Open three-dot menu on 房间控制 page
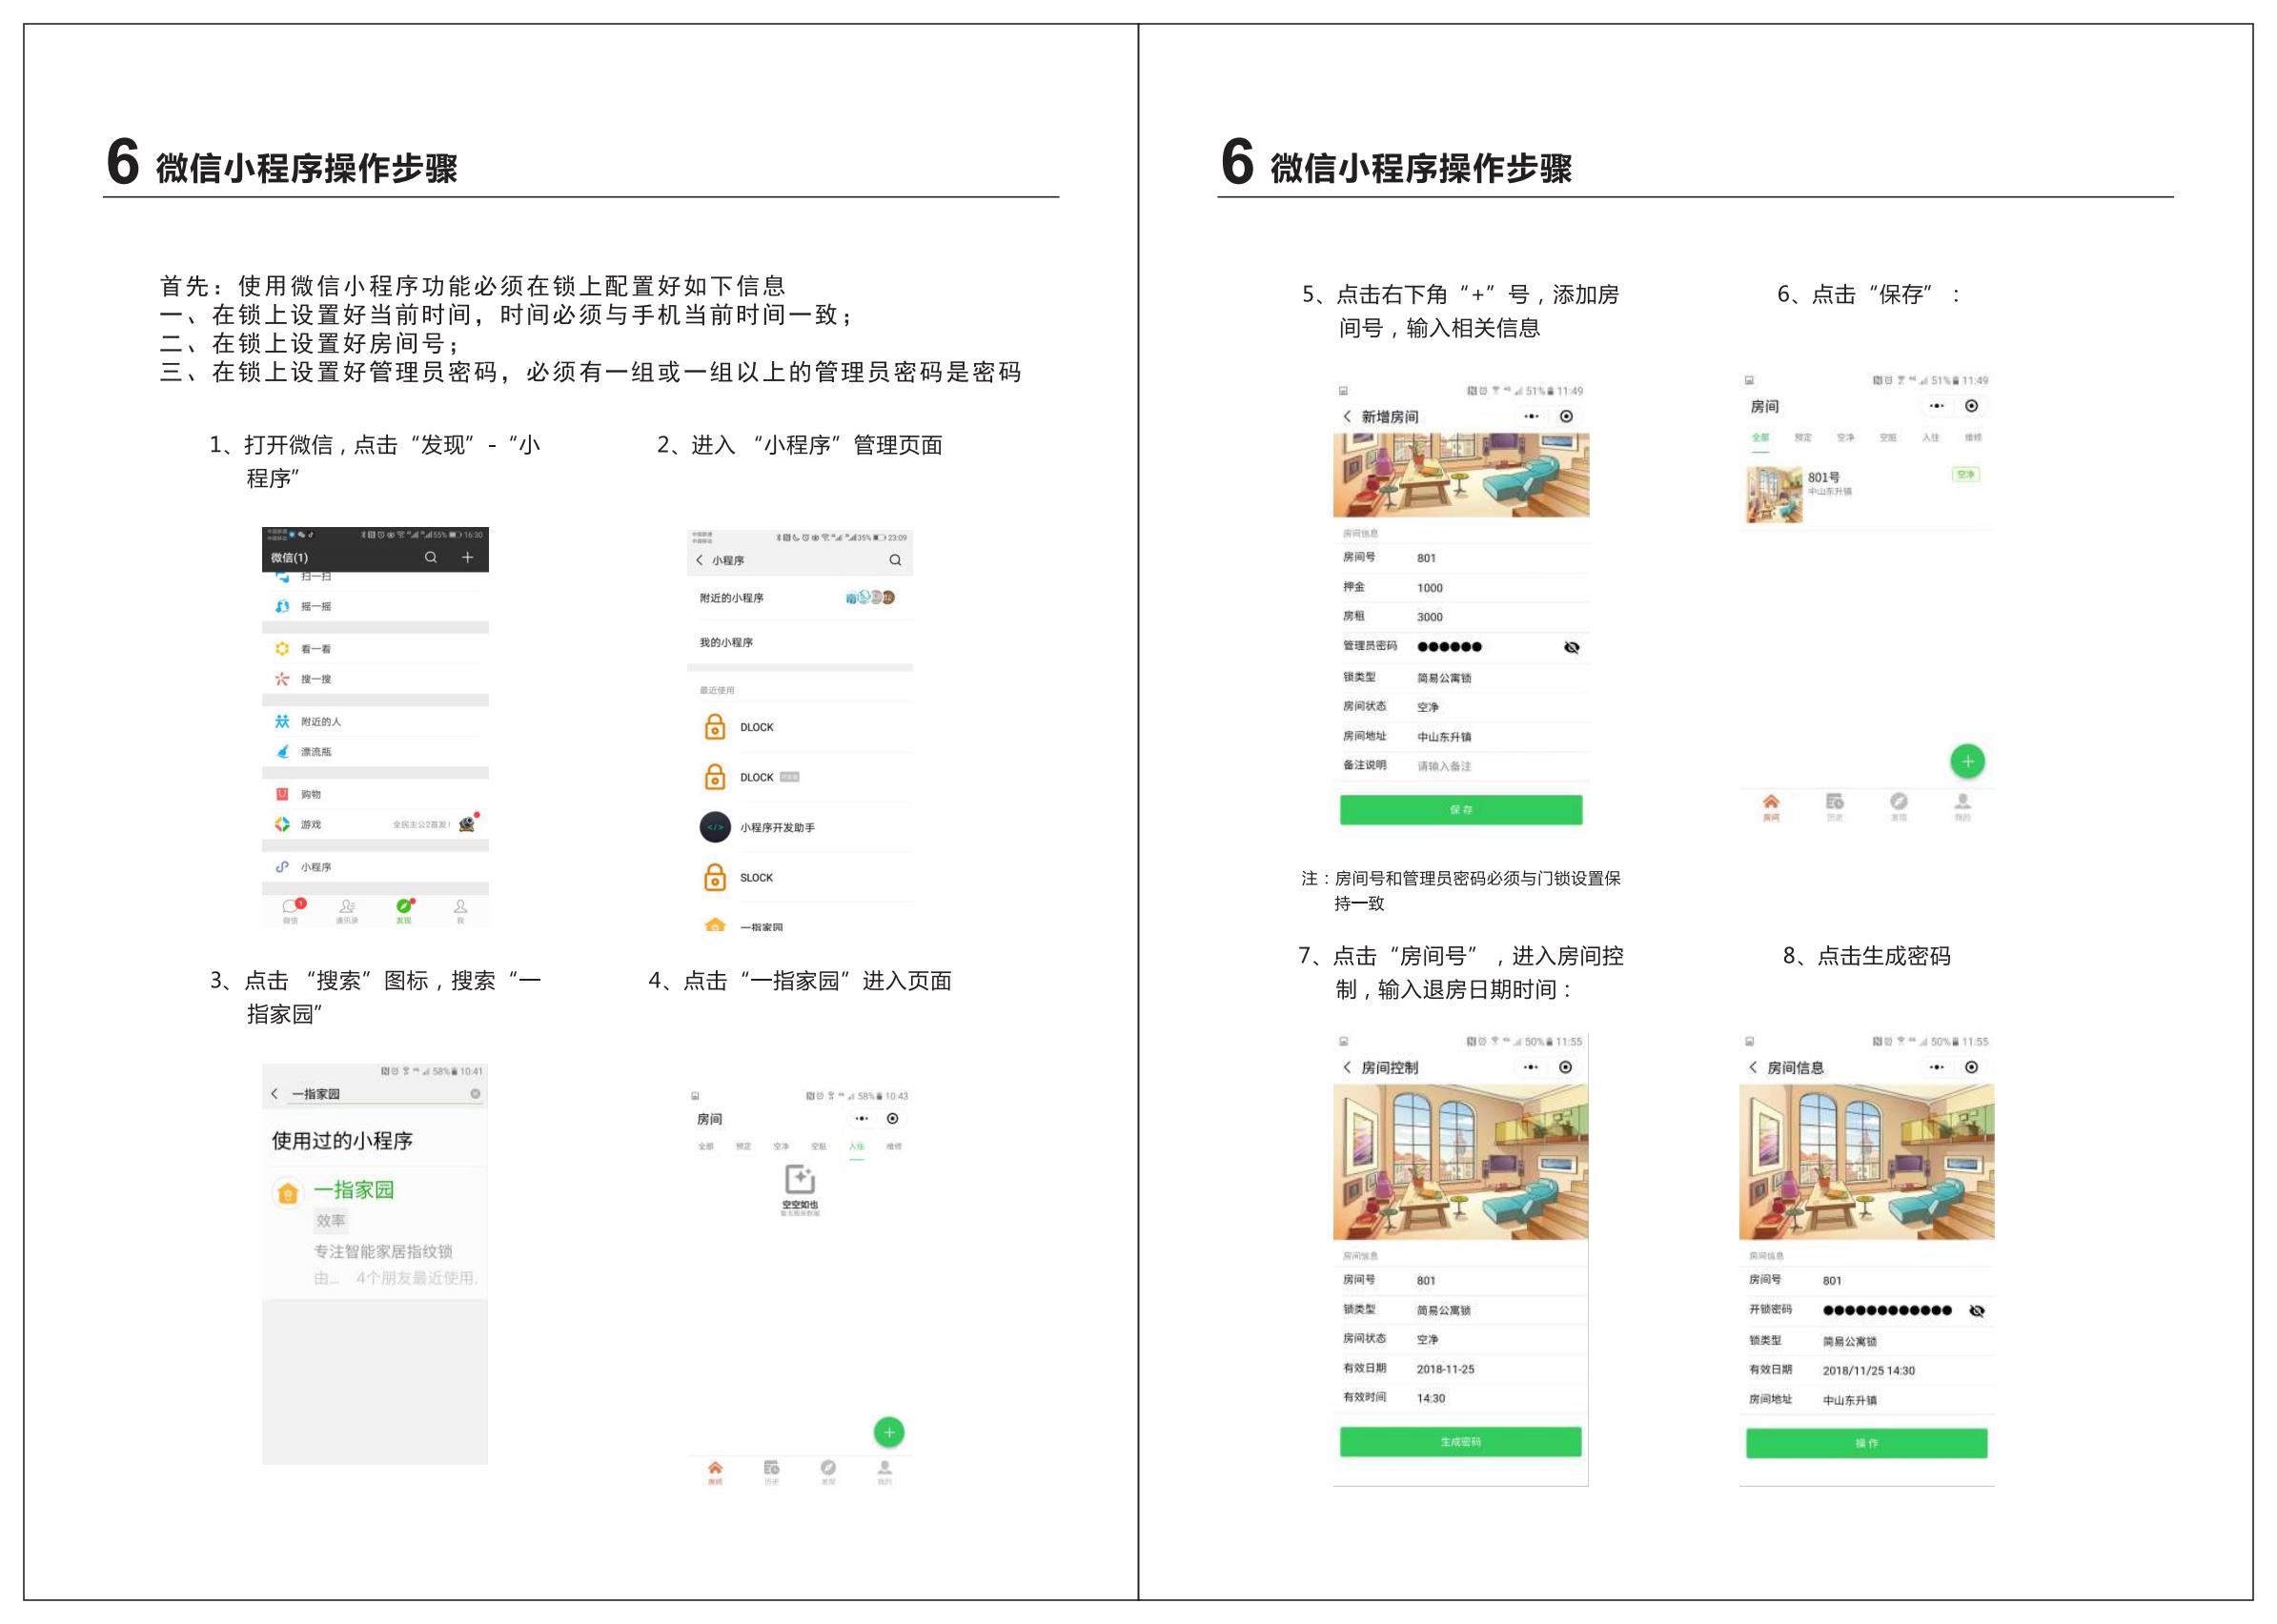The height and width of the screenshot is (1624, 2277). pos(1530,1067)
